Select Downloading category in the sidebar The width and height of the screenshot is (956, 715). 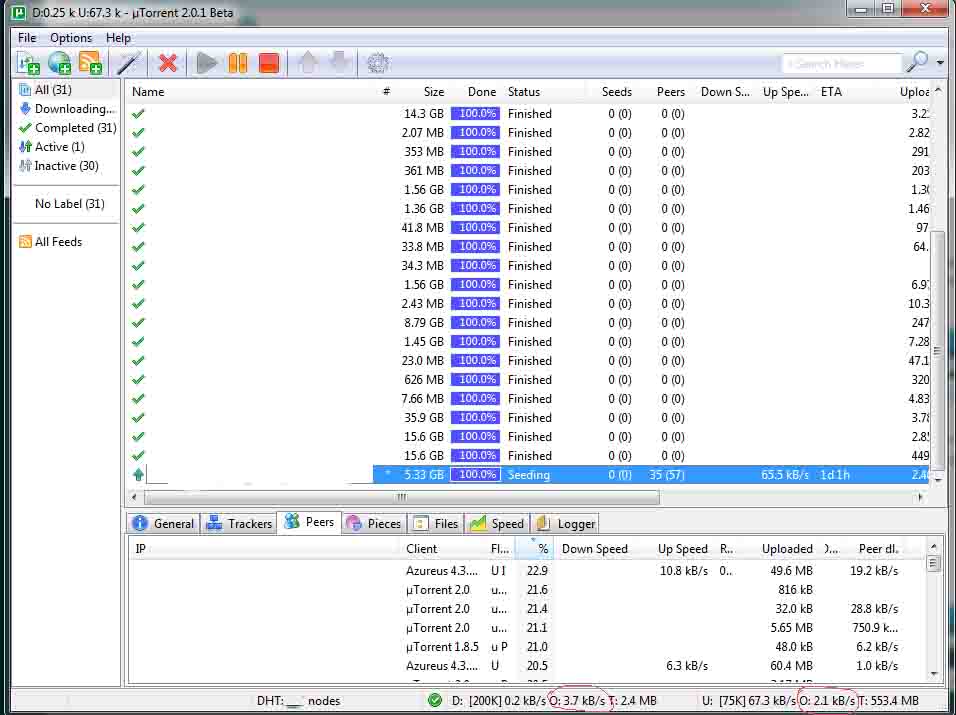click(66, 108)
